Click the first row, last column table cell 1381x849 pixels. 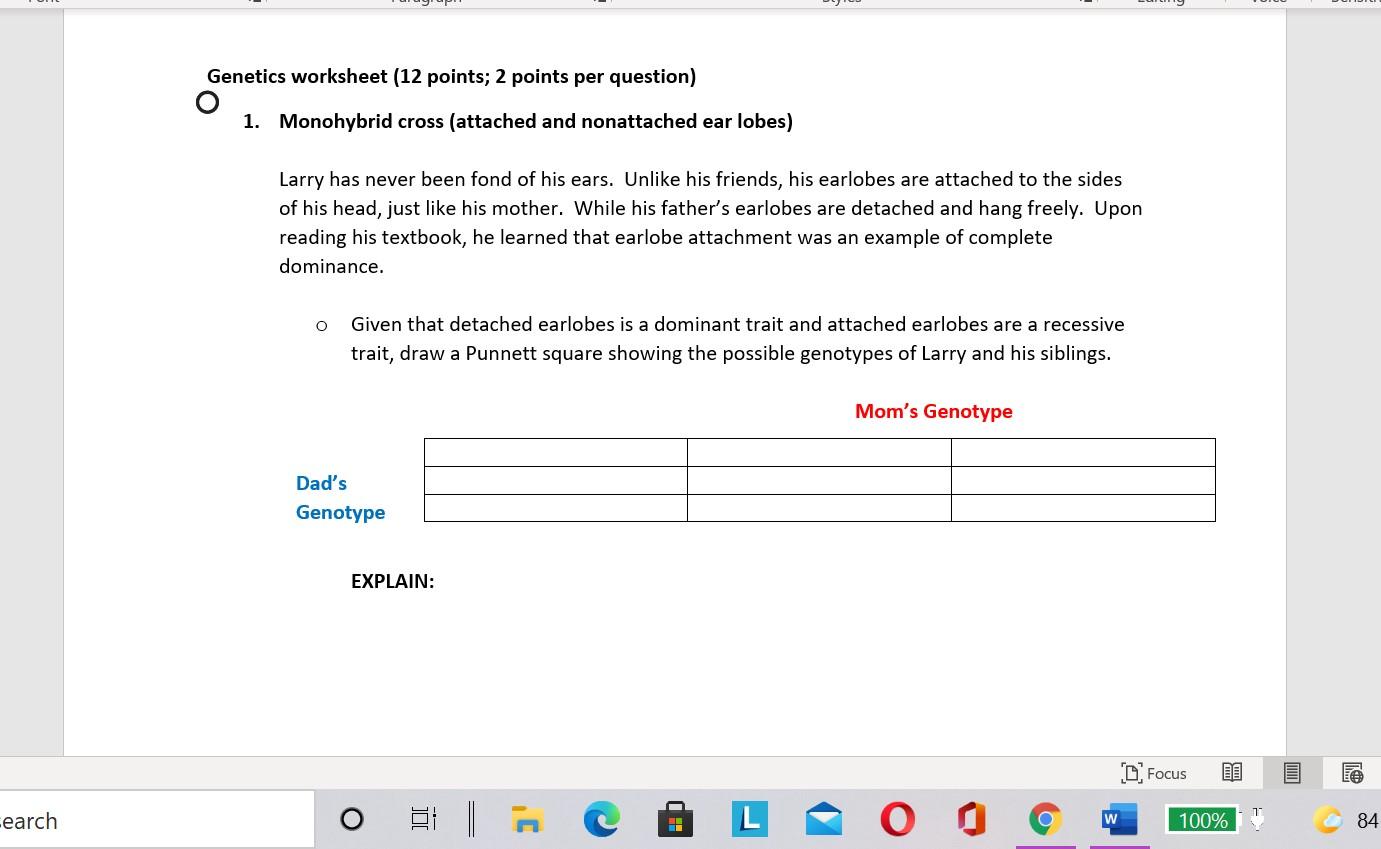point(1083,452)
